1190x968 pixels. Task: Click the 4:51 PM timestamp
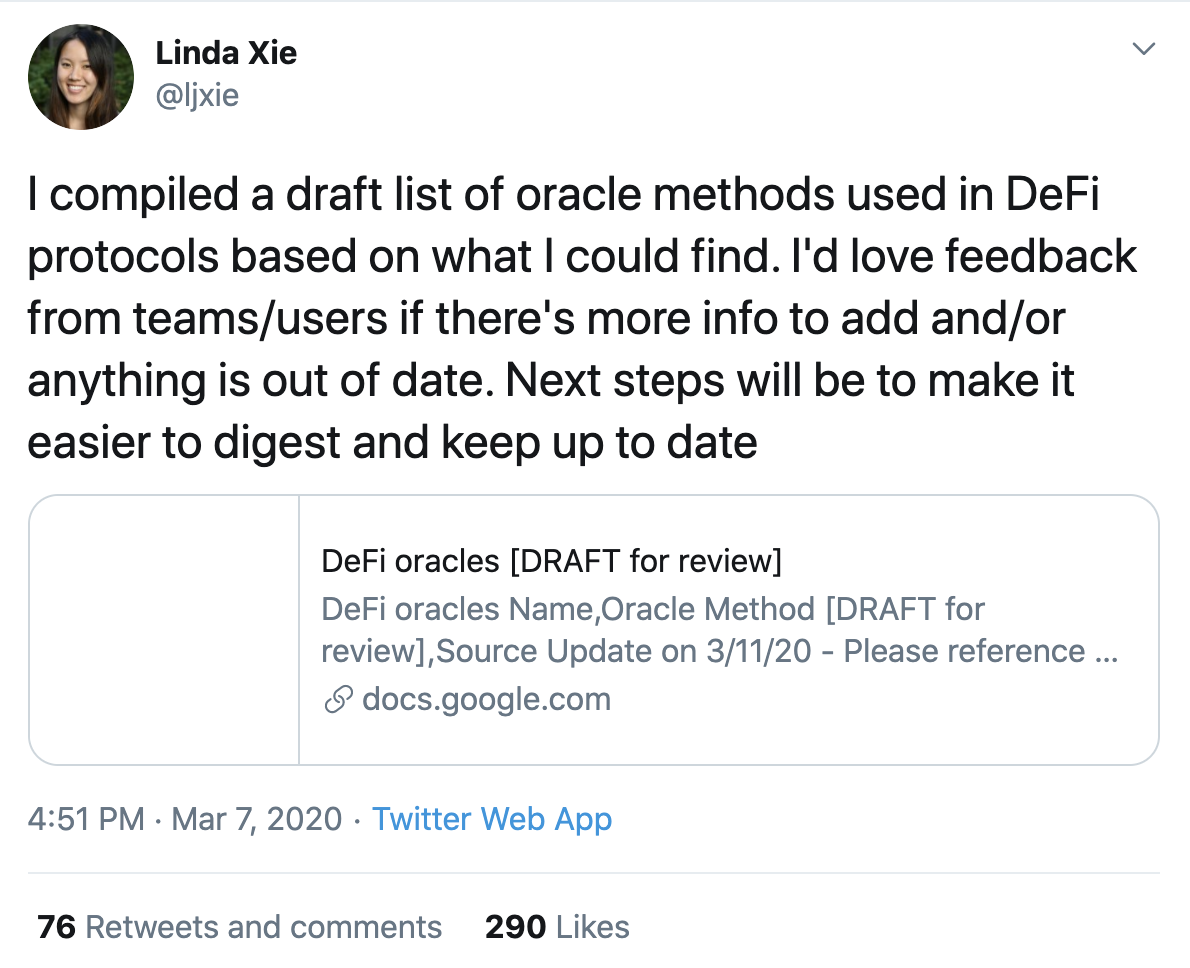pyautogui.click(x=86, y=819)
